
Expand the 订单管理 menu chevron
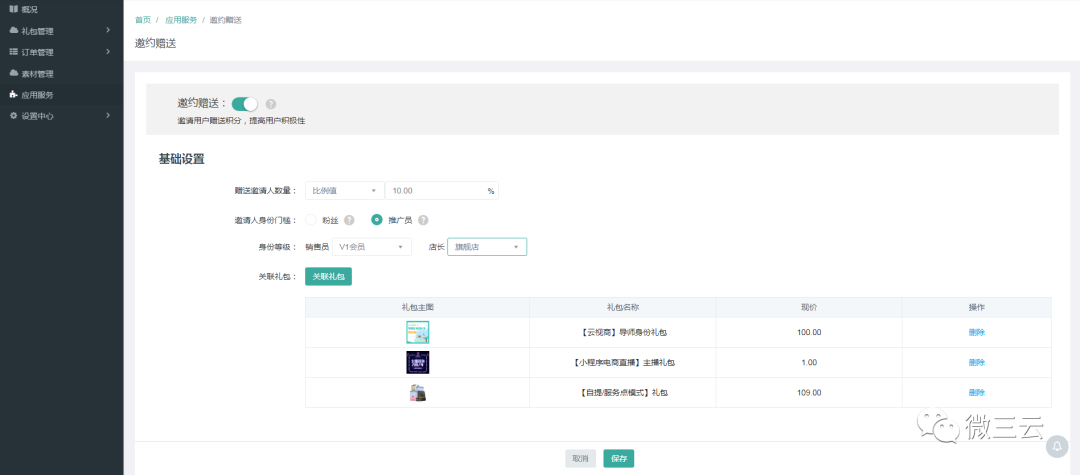pyautogui.click(x=108, y=52)
